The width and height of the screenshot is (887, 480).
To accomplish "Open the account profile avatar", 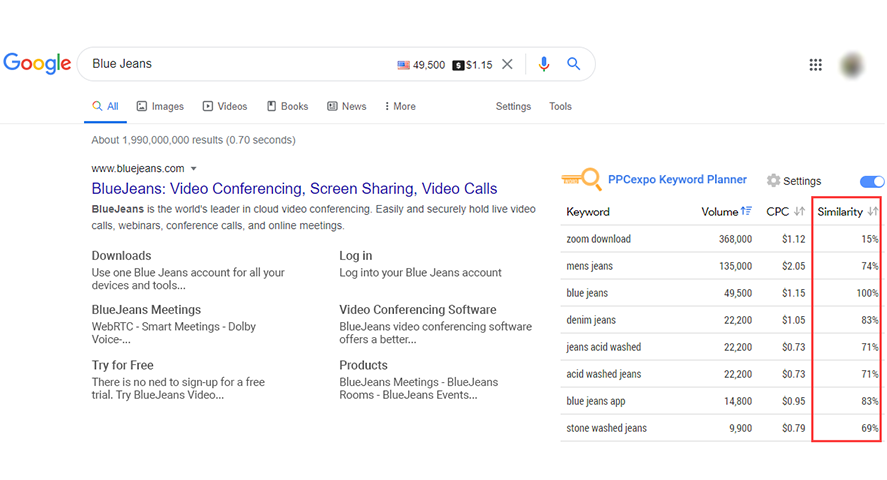I will click(x=851, y=65).
